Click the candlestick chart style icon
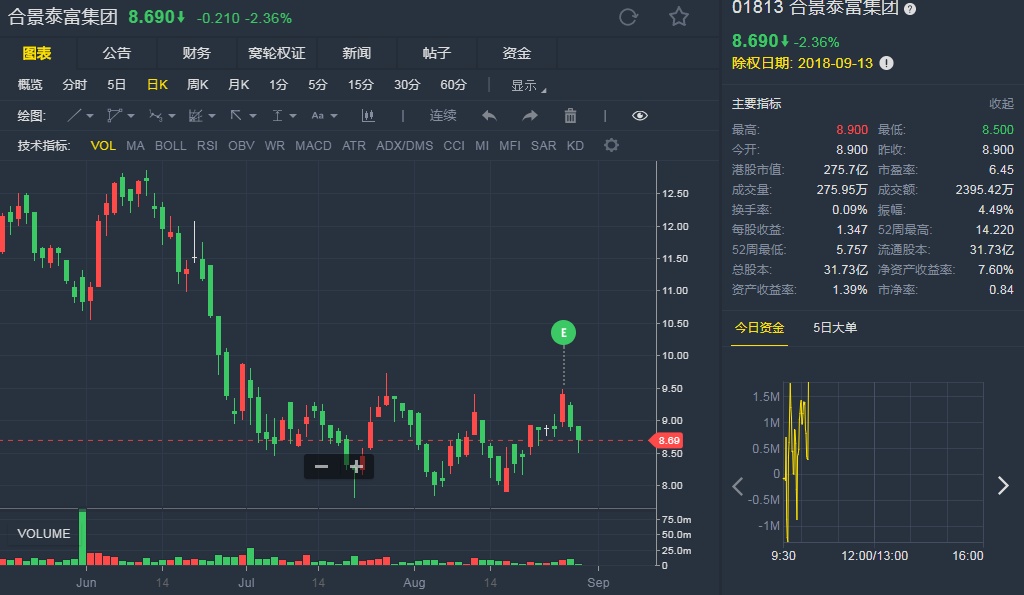 pyautogui.click(x=368, y=116)
